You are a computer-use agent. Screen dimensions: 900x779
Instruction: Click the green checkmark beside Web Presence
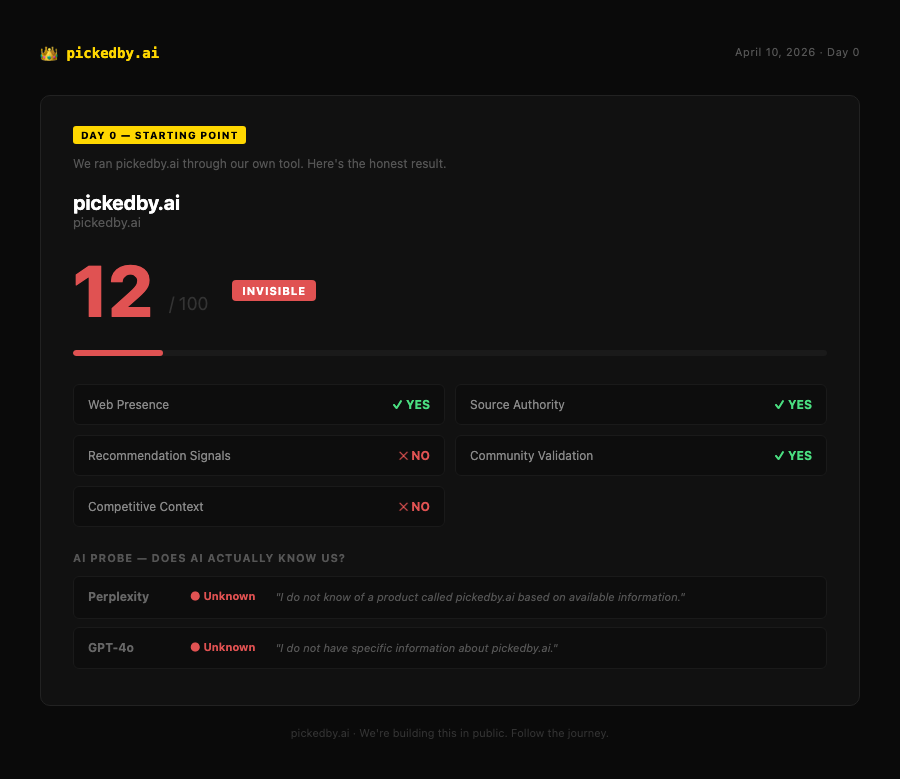click(x=397, y=404)
